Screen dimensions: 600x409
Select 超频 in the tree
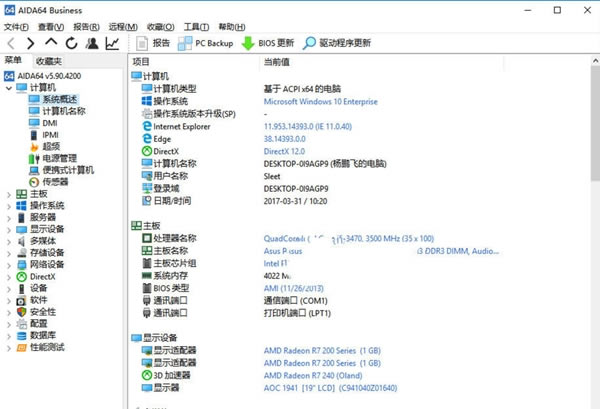(51, 146)
